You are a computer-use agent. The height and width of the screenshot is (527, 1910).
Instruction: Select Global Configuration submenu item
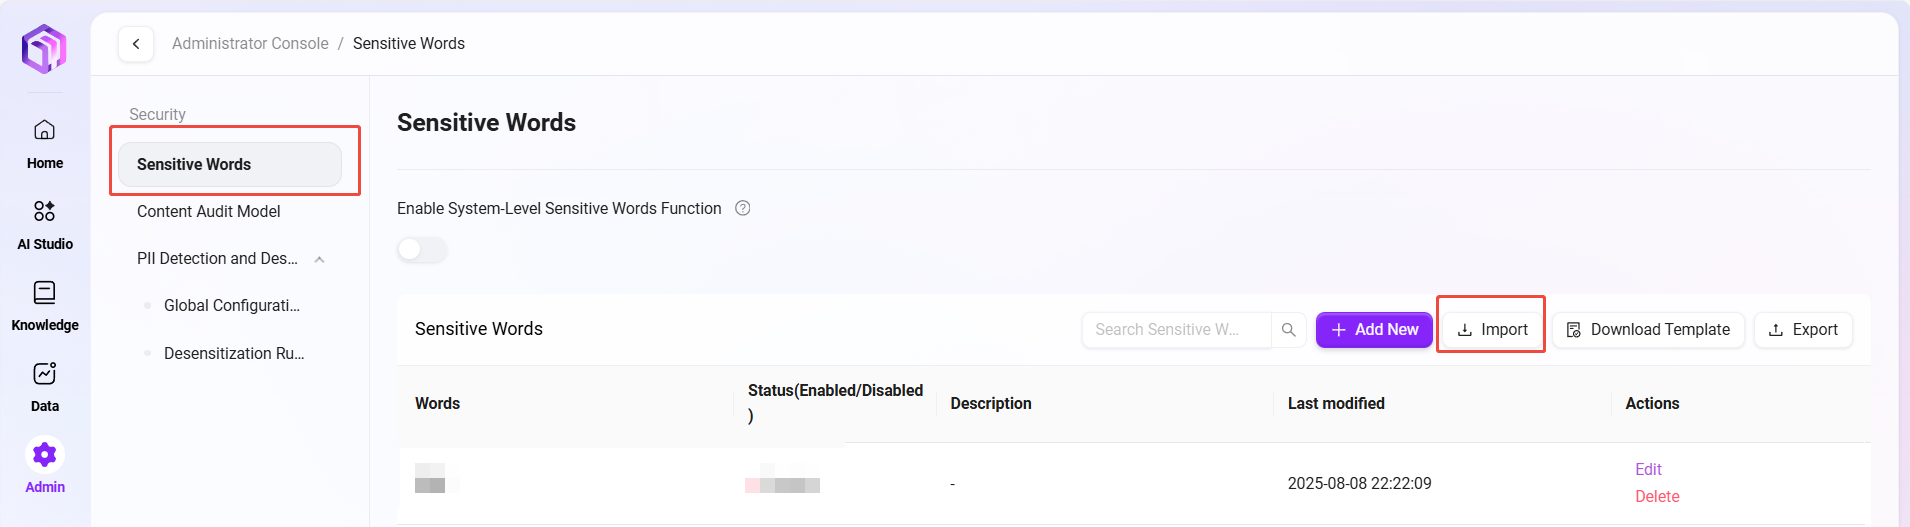[231, 305]
